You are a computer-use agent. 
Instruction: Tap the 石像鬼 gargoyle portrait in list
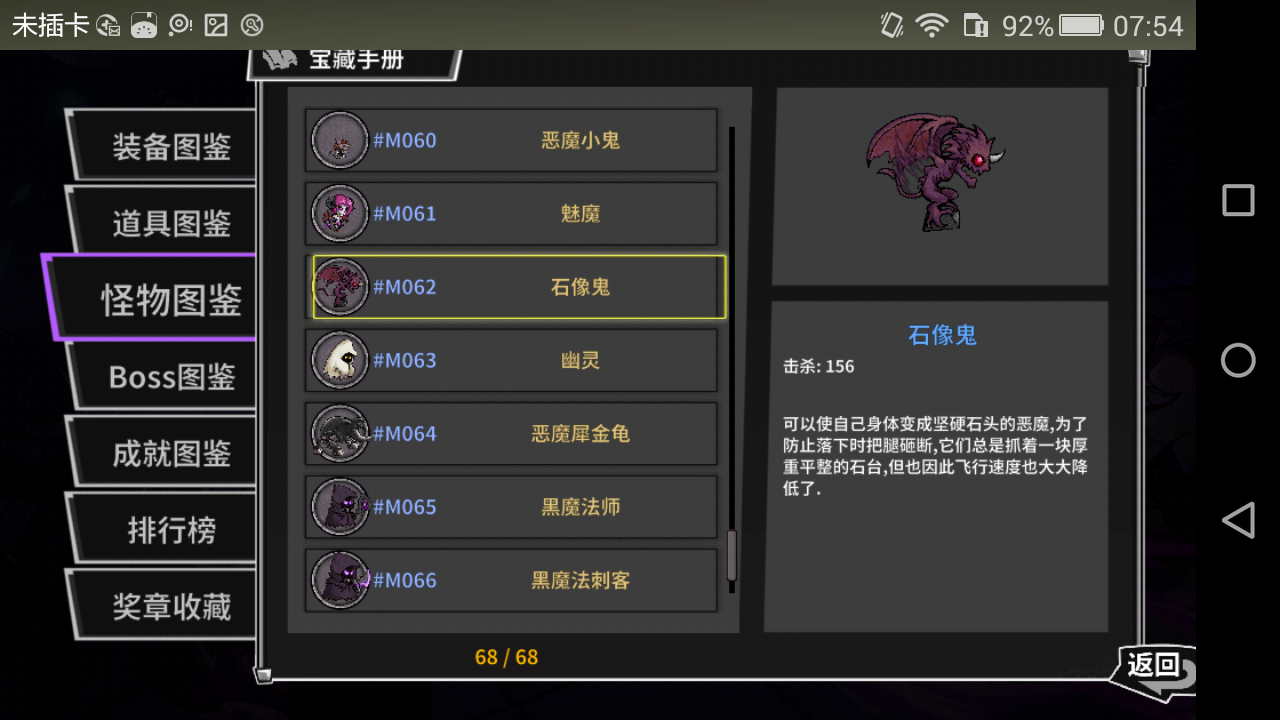click(340, 287)
